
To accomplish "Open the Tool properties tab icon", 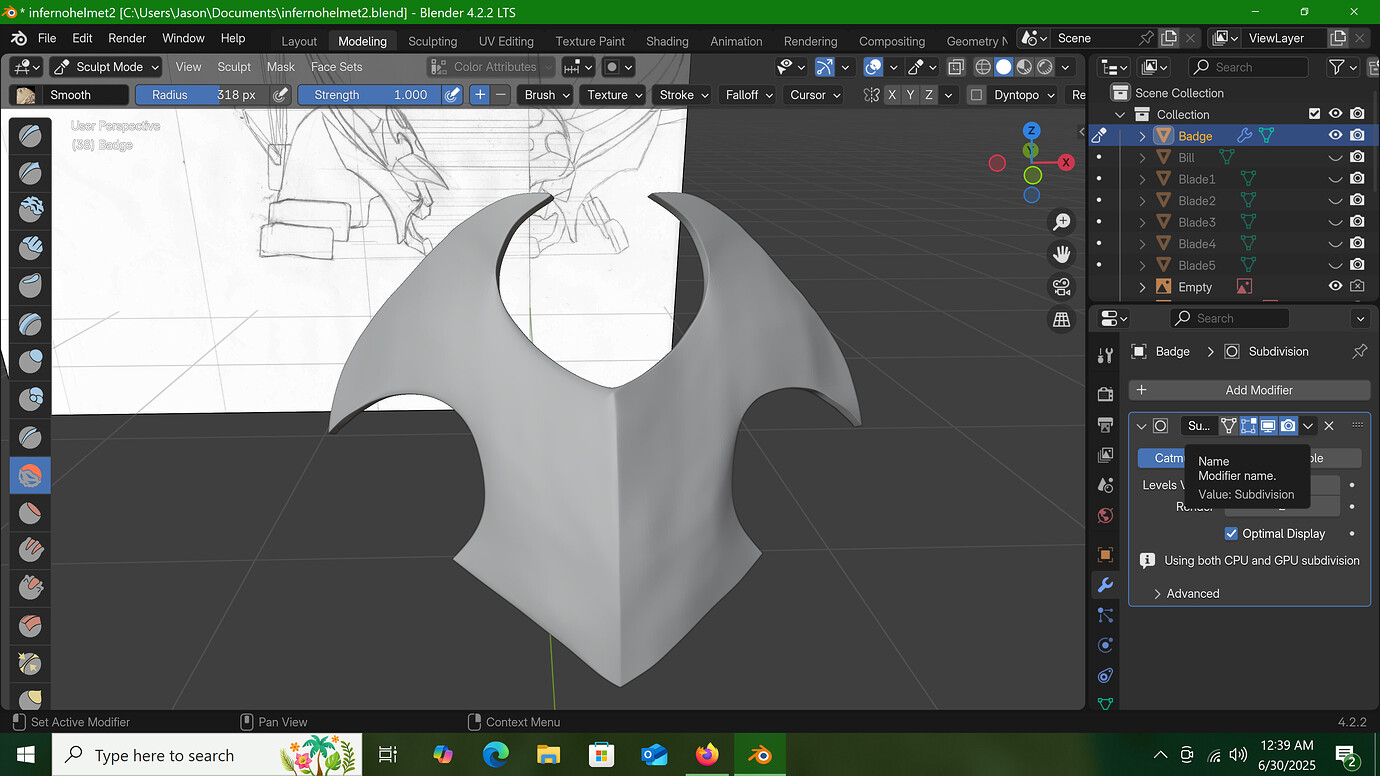I will [1105, 355].
